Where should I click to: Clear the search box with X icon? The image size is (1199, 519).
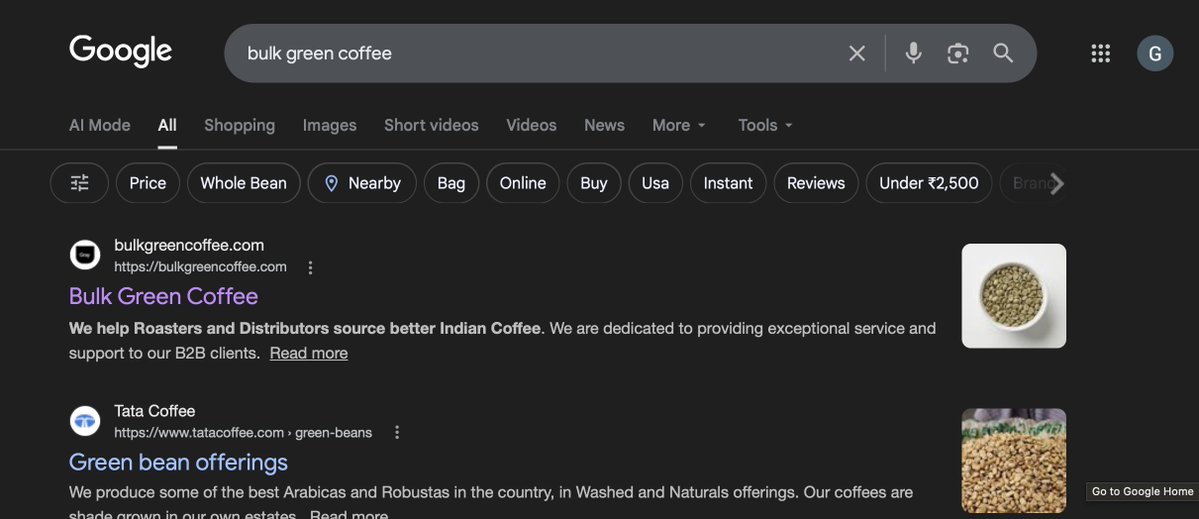(x=857, y=54)
